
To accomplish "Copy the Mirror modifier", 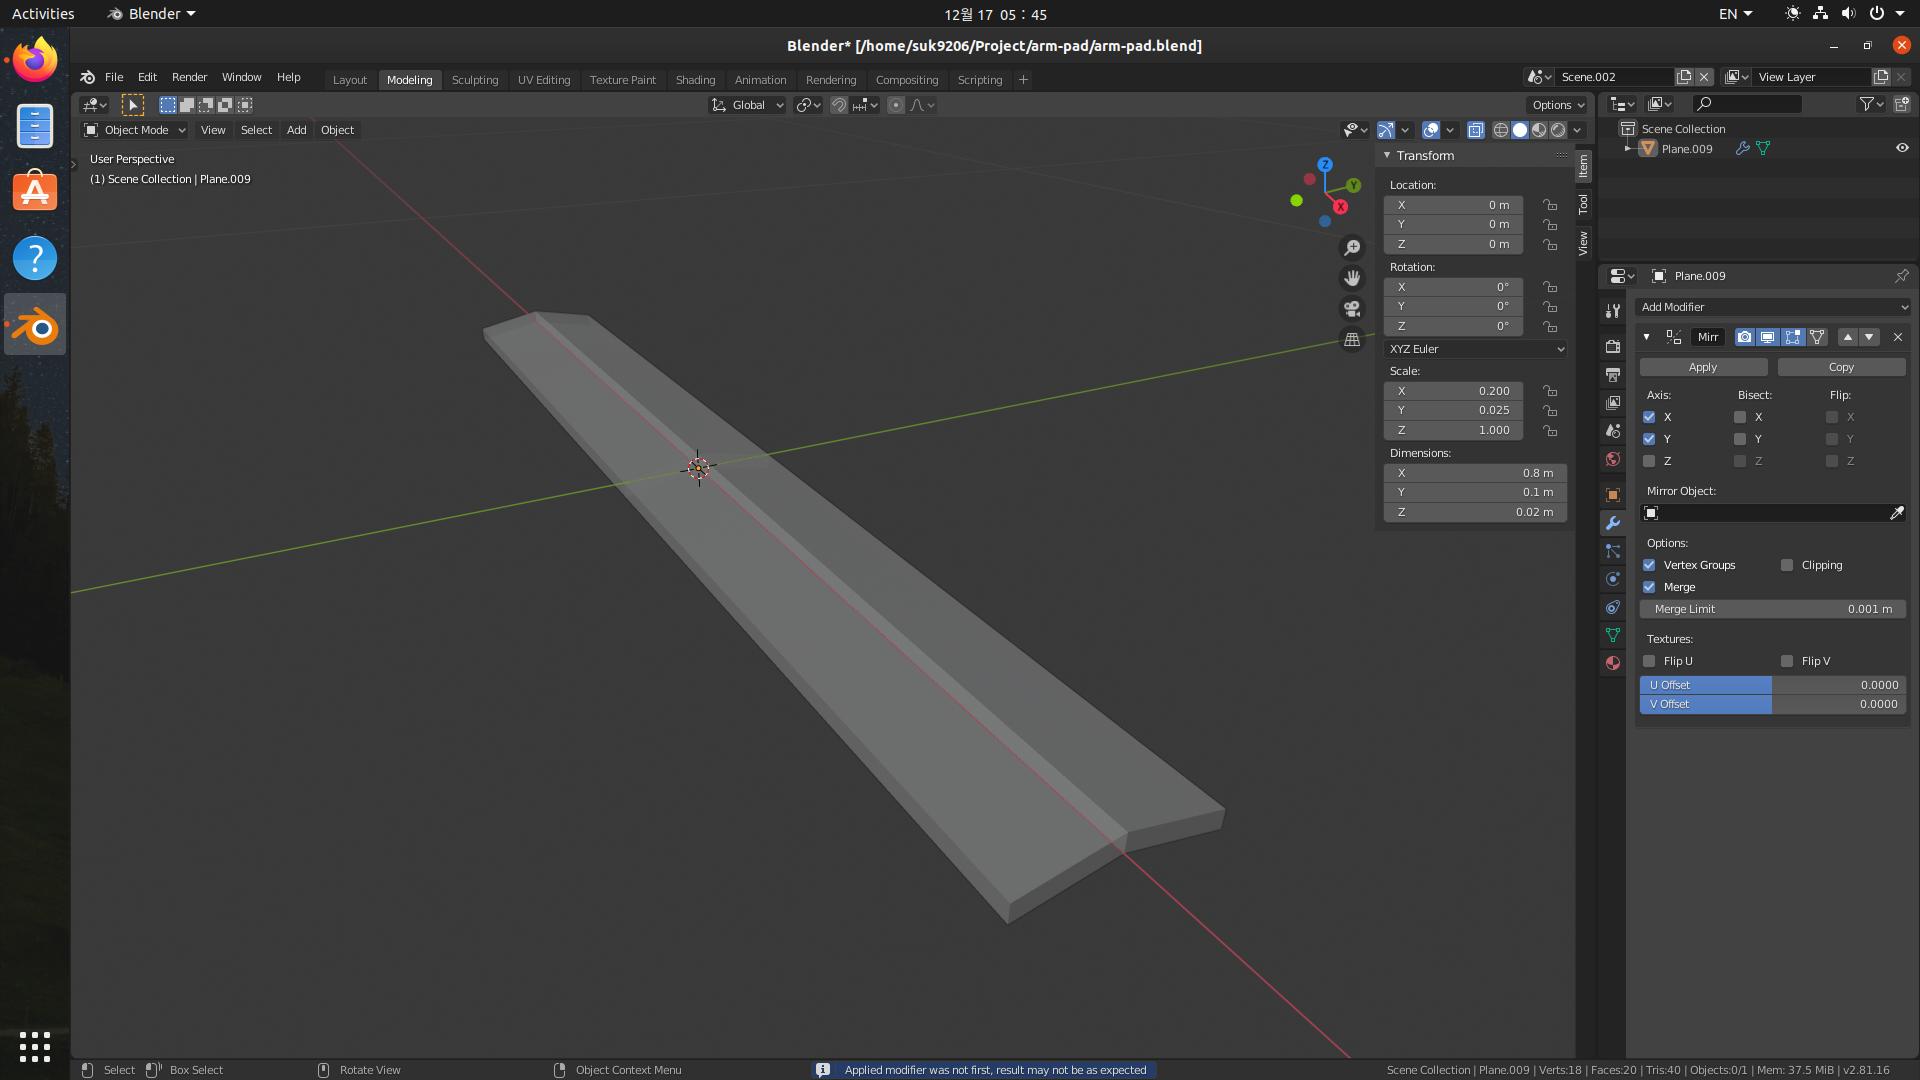I will [x=1841, y=367].
